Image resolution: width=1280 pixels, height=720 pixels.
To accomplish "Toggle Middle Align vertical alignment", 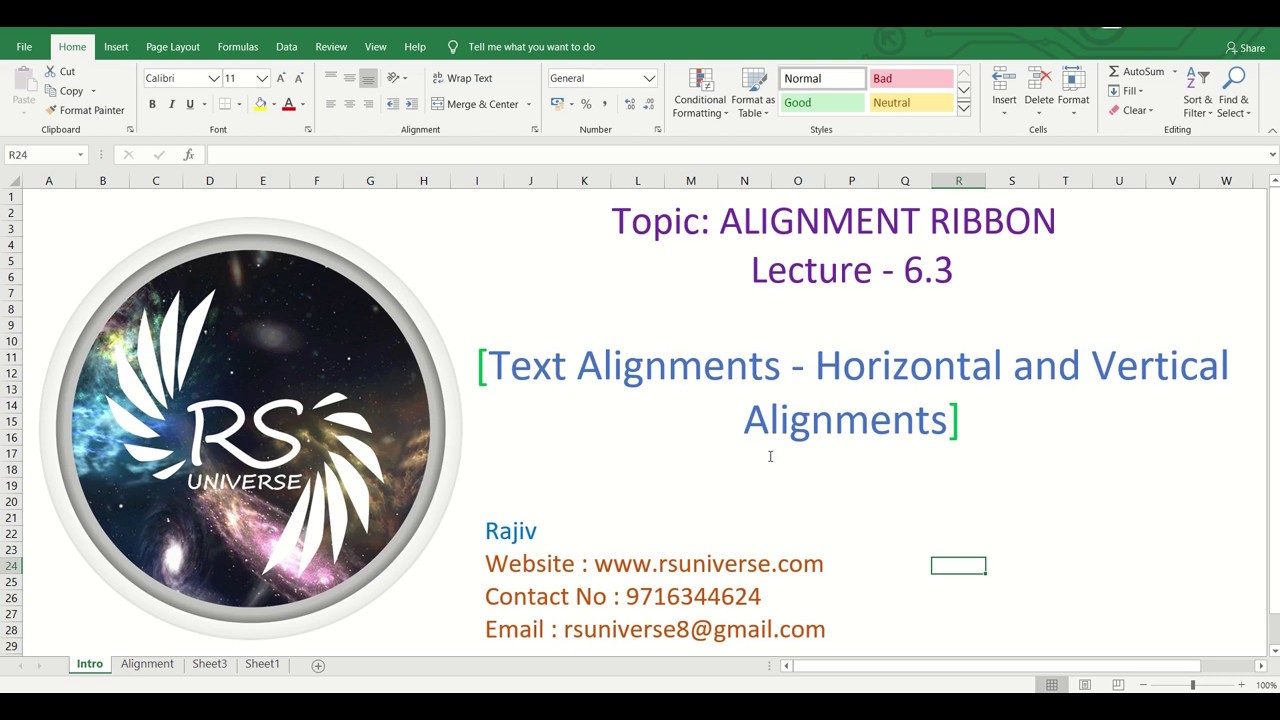I will 350,78.
